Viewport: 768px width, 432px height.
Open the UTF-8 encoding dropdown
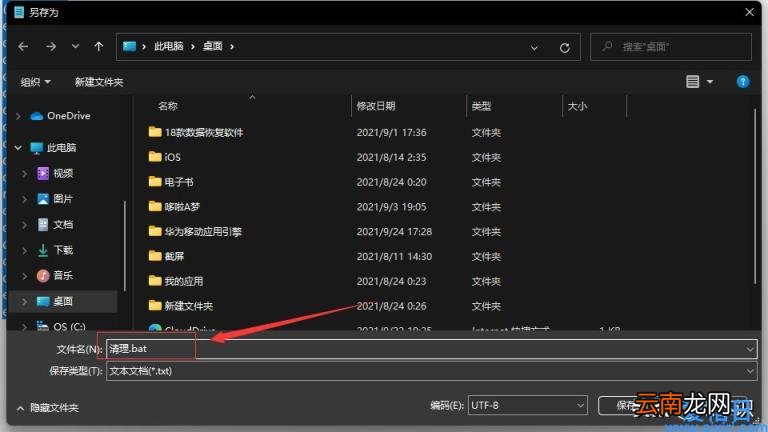[x=528, y=405]
